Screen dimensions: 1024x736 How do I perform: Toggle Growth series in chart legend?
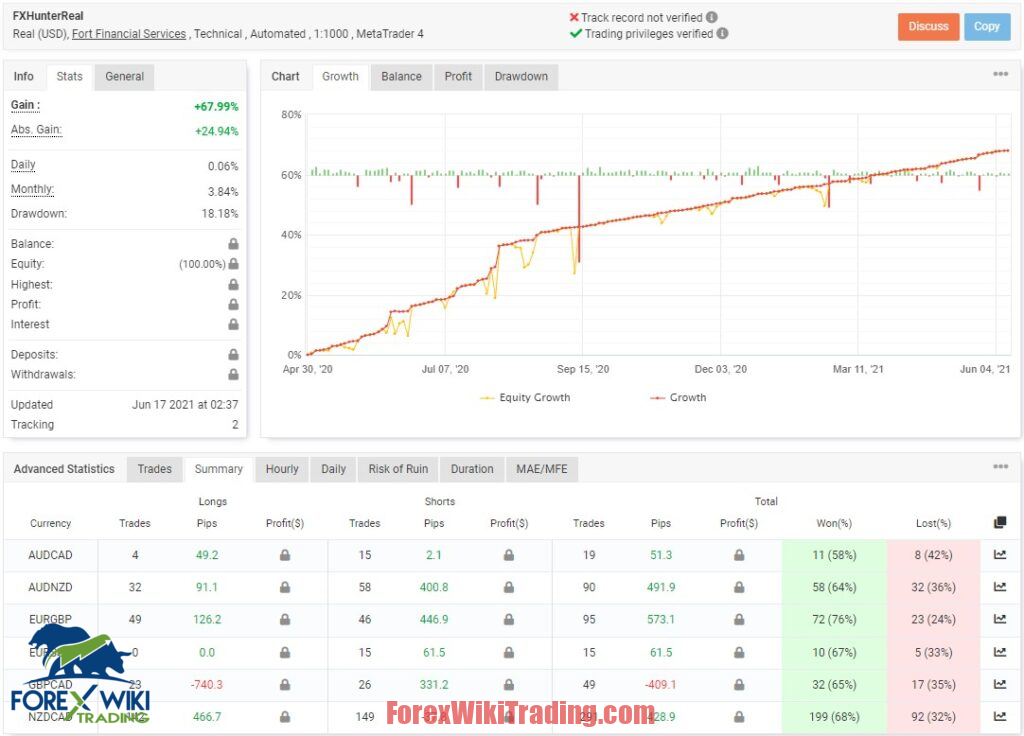click(678, 398)
